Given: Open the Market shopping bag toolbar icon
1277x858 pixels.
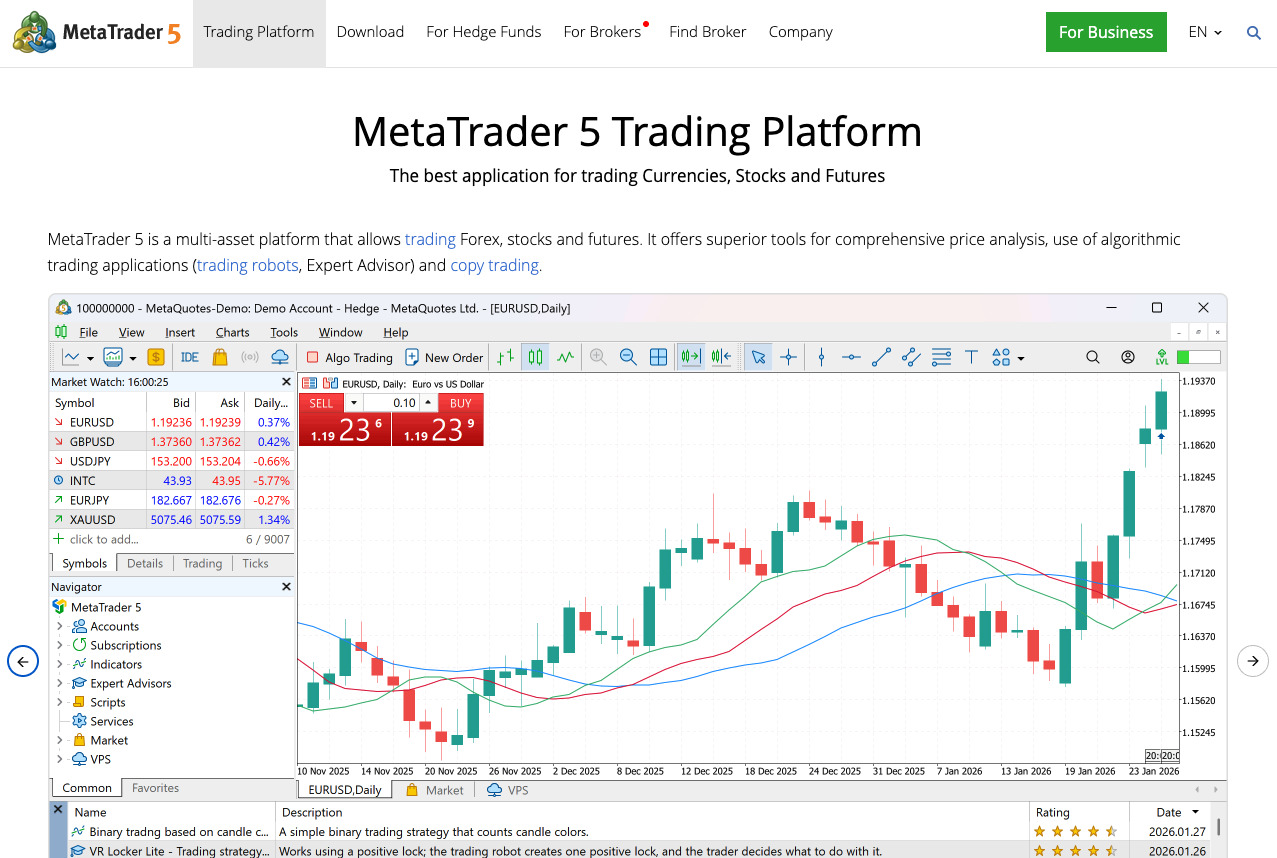Looking at the screenshot, I should pyautogui.click(x=220, y=357).
